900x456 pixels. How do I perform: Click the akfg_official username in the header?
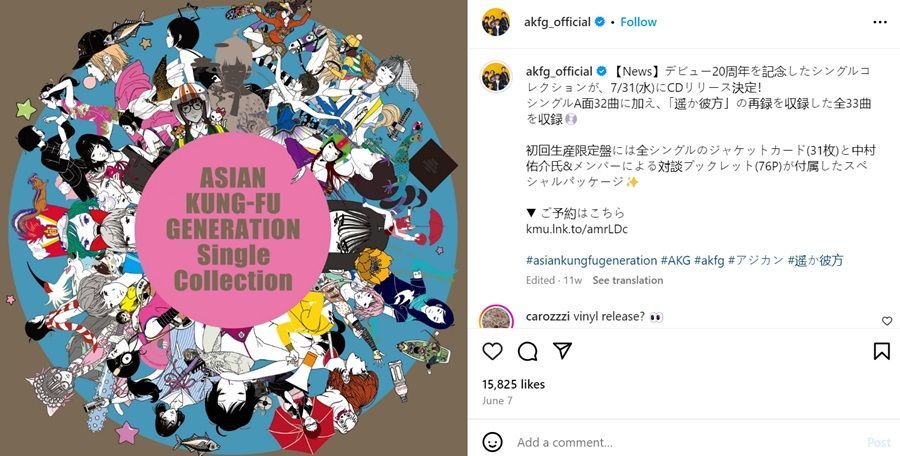point(557,22)
